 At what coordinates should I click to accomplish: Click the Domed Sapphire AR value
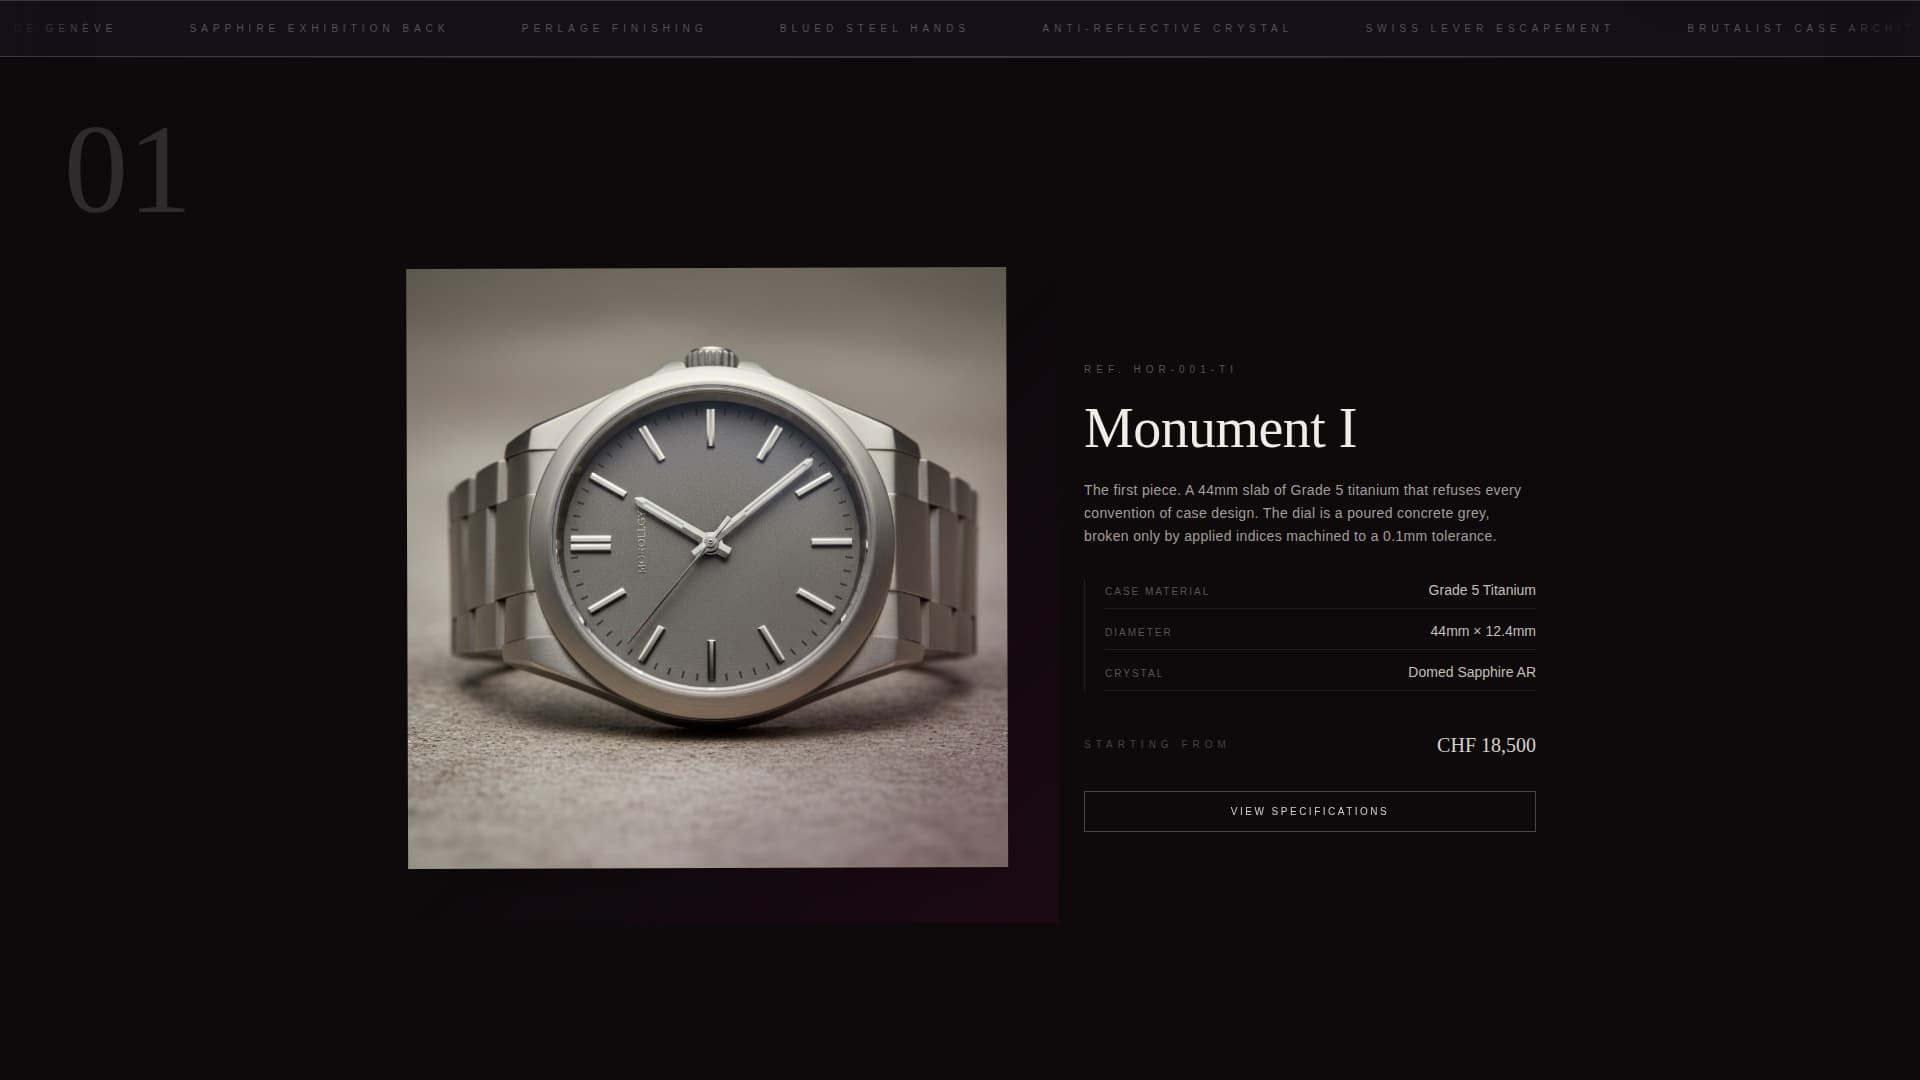[1472, 672]
